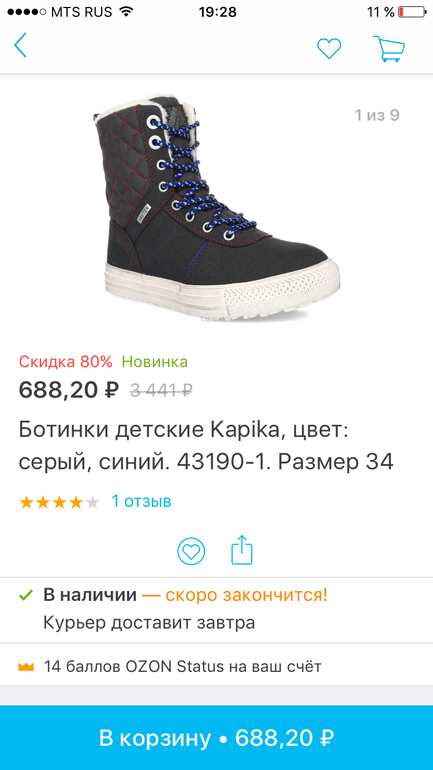Tap the 1 из 9 image counter
This screenshot has width=433, height=770.
point(377,115)
